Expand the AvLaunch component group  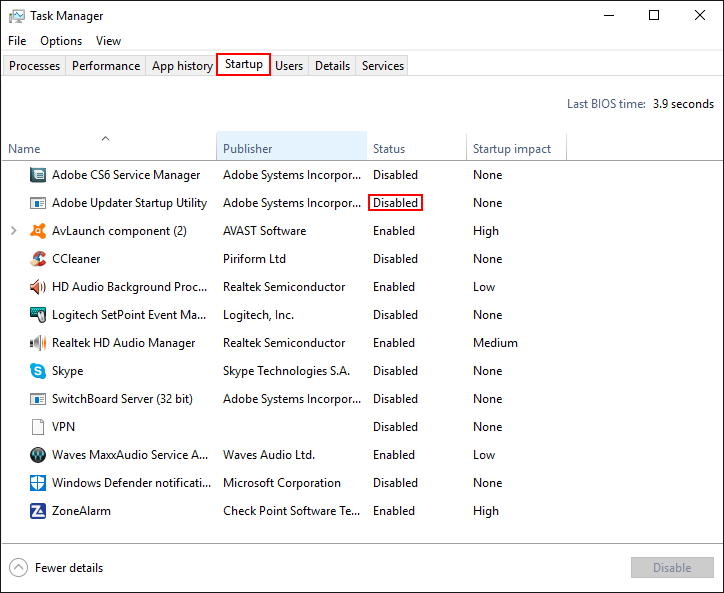click(14, 230)
